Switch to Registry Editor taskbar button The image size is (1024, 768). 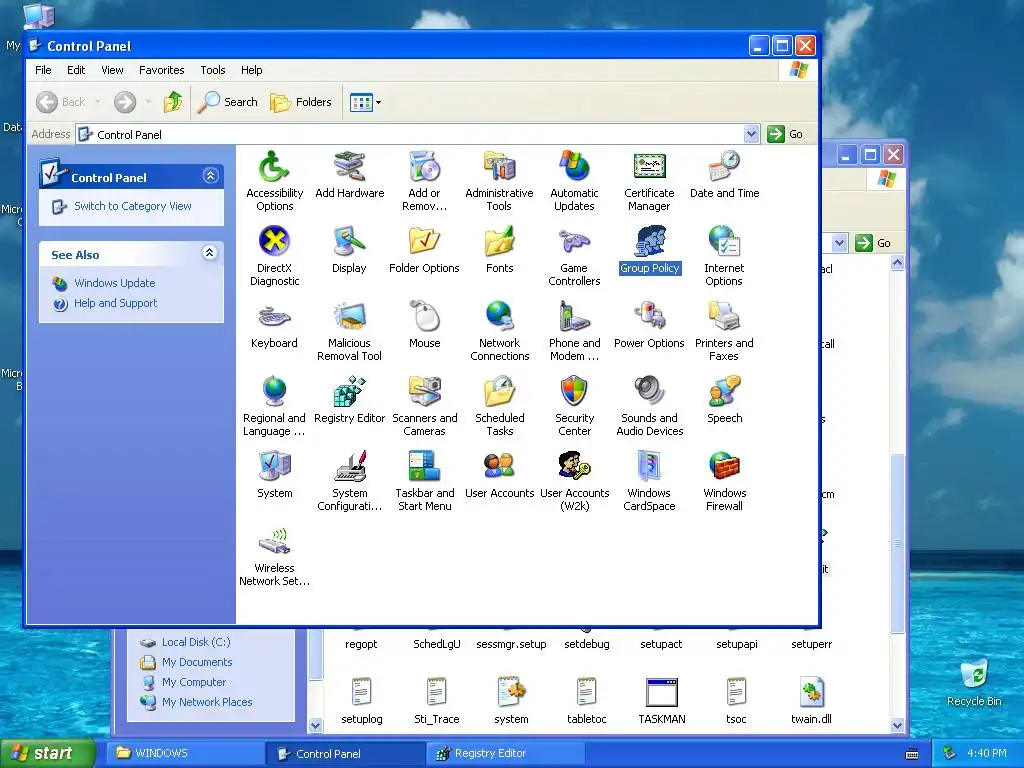pos(504,754)
